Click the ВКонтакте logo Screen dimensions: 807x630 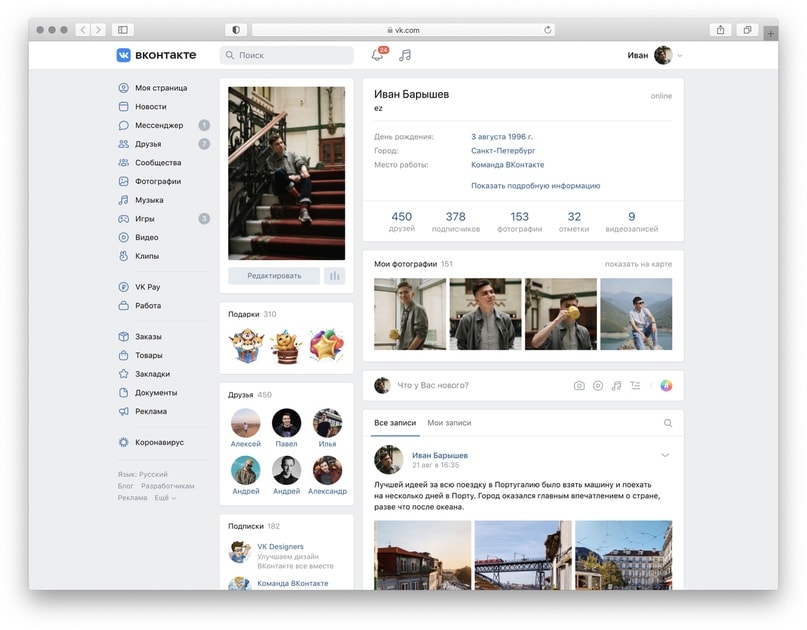[156, 55]
